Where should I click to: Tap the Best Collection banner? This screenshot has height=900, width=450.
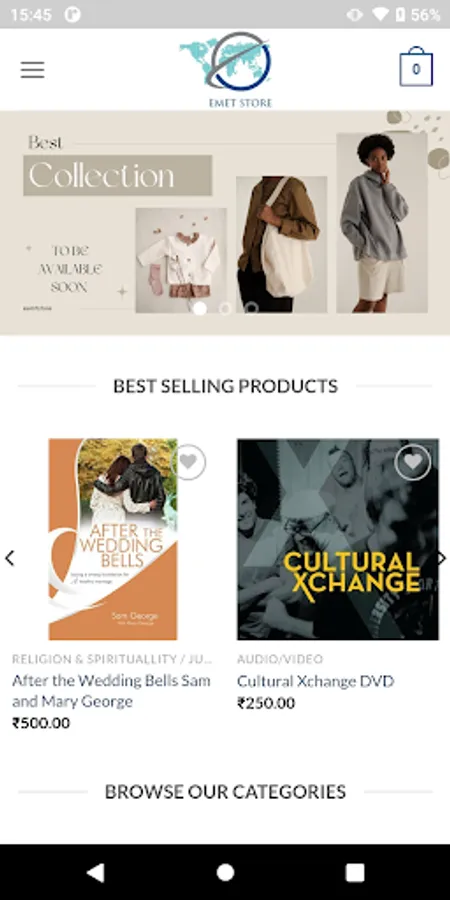pos(225,223)
